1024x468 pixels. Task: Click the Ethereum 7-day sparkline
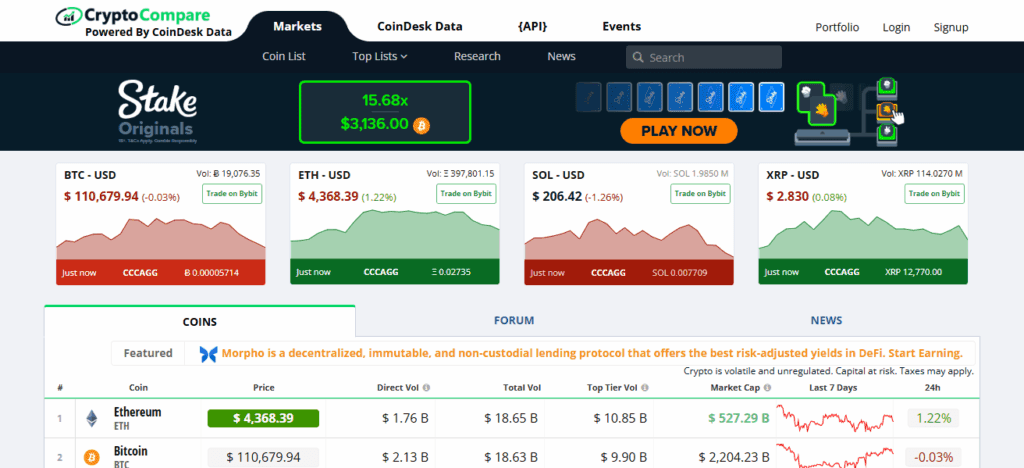(835, 418)
